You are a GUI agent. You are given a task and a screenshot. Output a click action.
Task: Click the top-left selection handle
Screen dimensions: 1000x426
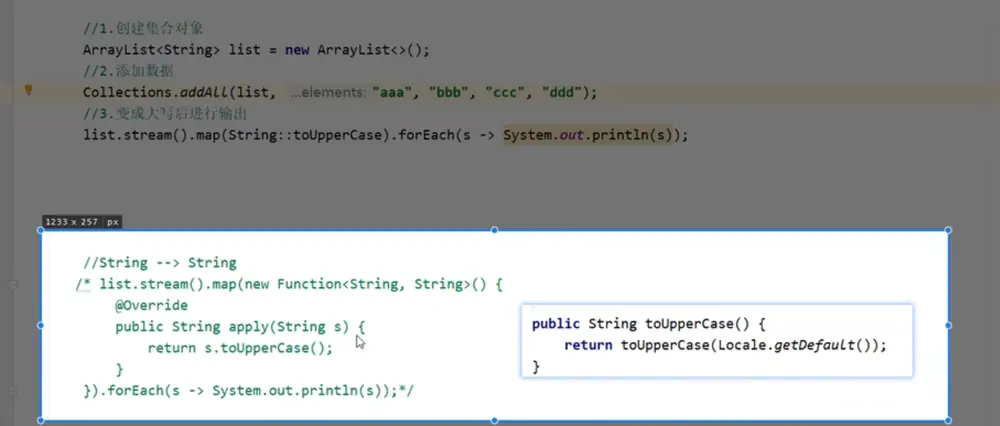coord(41,230)
